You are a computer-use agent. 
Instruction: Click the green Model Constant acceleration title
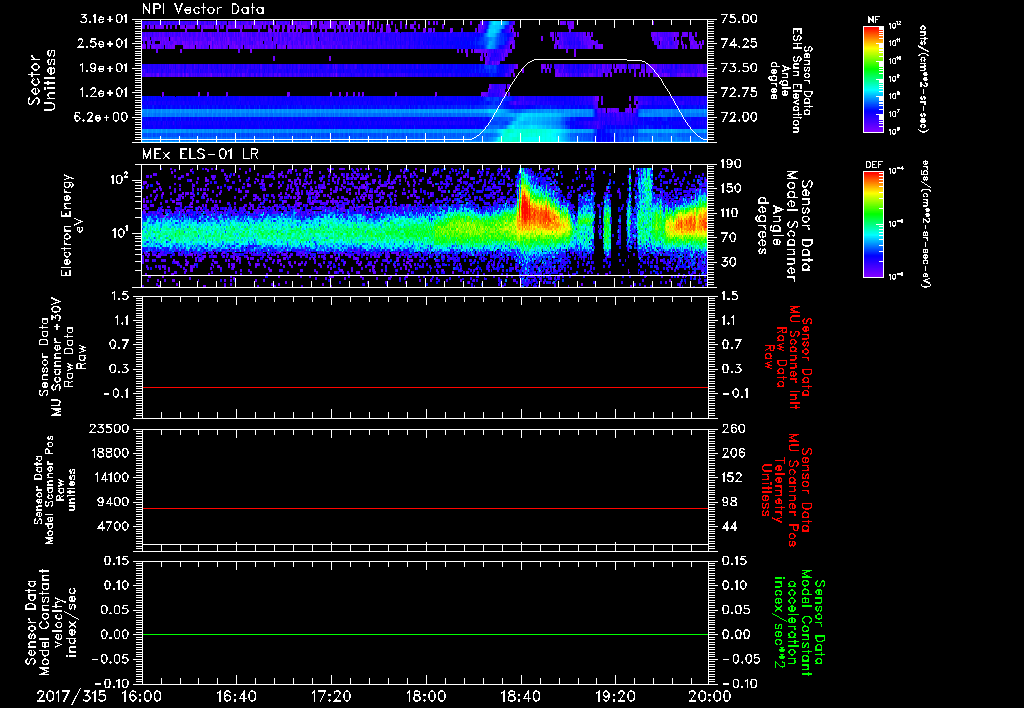coord(800,620)
